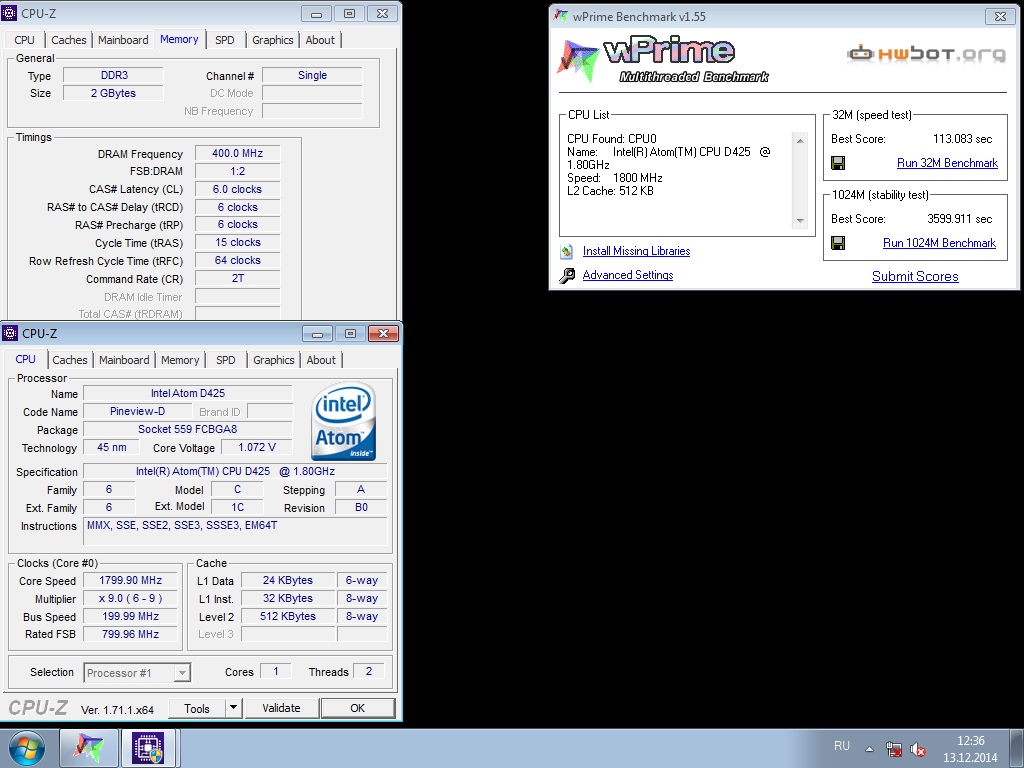This screenshot has height=768, width=1024.
Task: Open Caches tab in upper CPU-Z window
Action: point(69,40)
